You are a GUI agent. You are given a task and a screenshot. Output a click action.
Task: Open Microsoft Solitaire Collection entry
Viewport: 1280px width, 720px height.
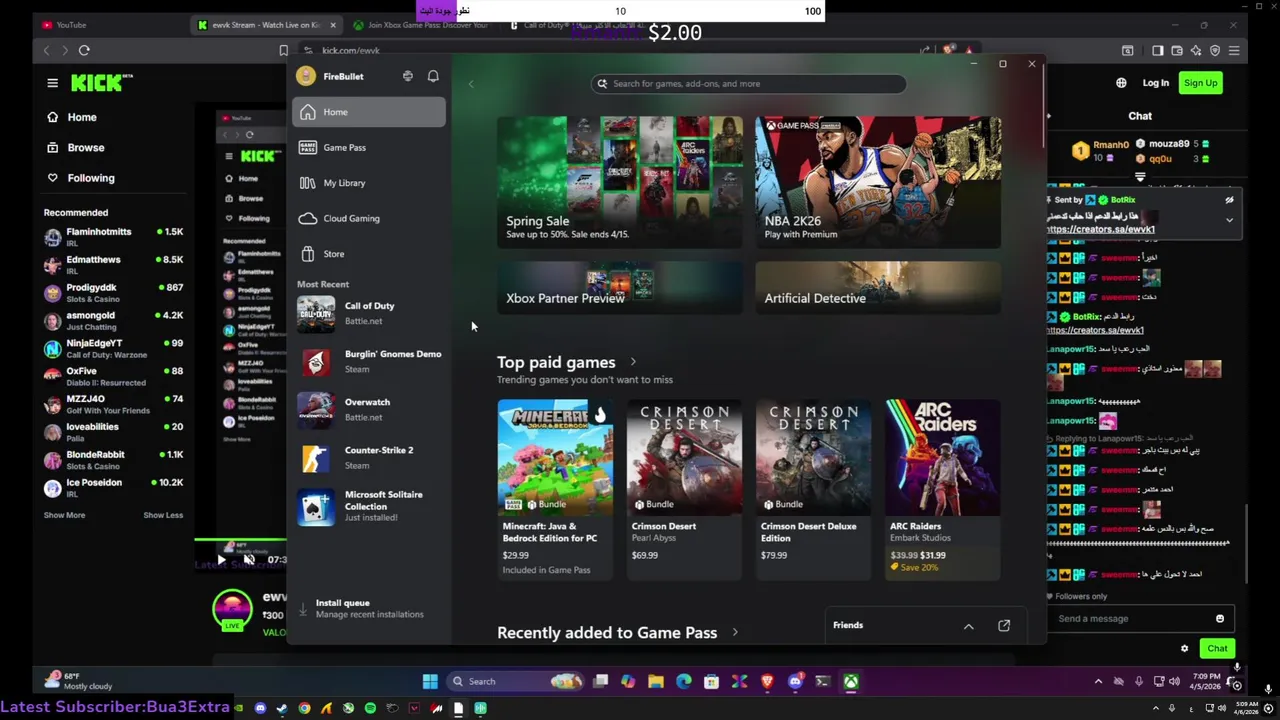(369, 506)
